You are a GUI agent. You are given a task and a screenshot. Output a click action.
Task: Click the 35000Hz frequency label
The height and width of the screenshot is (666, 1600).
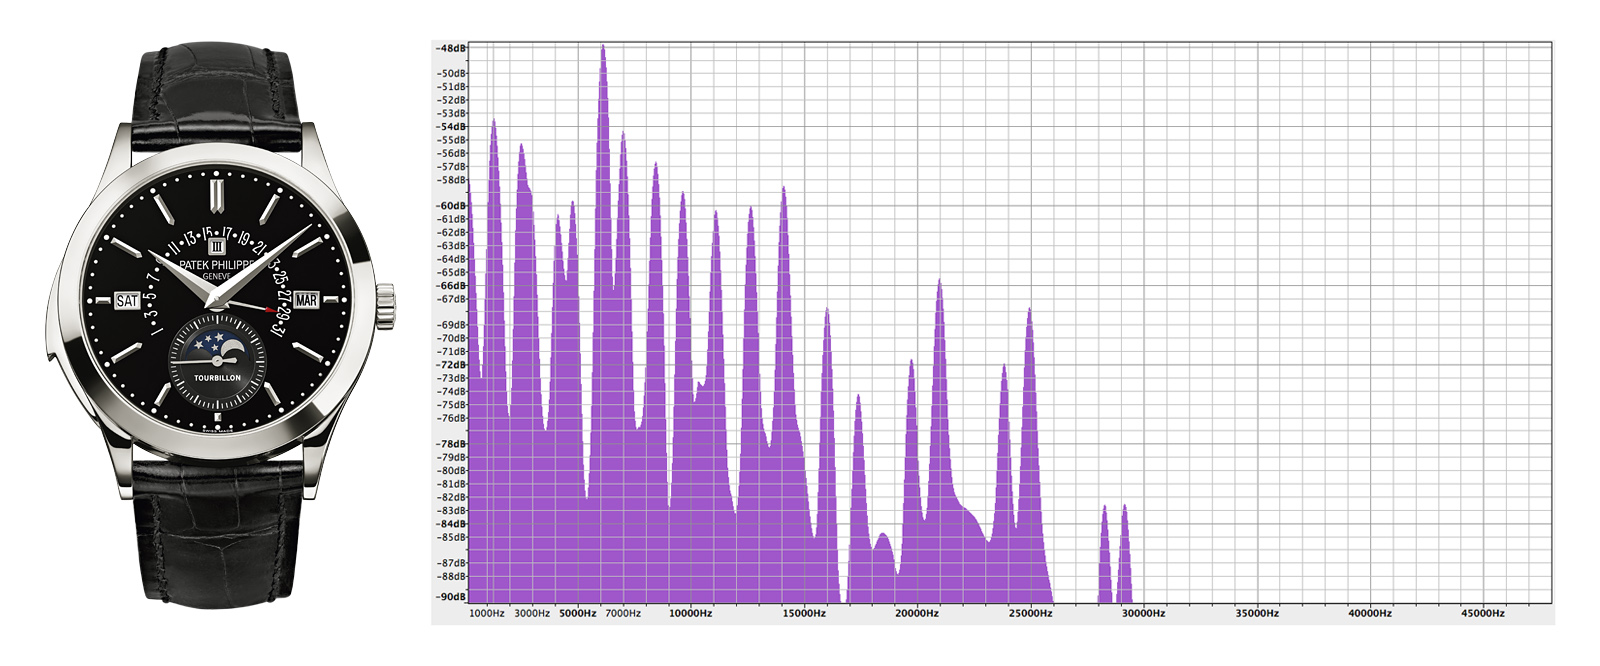pos(1257,613)
